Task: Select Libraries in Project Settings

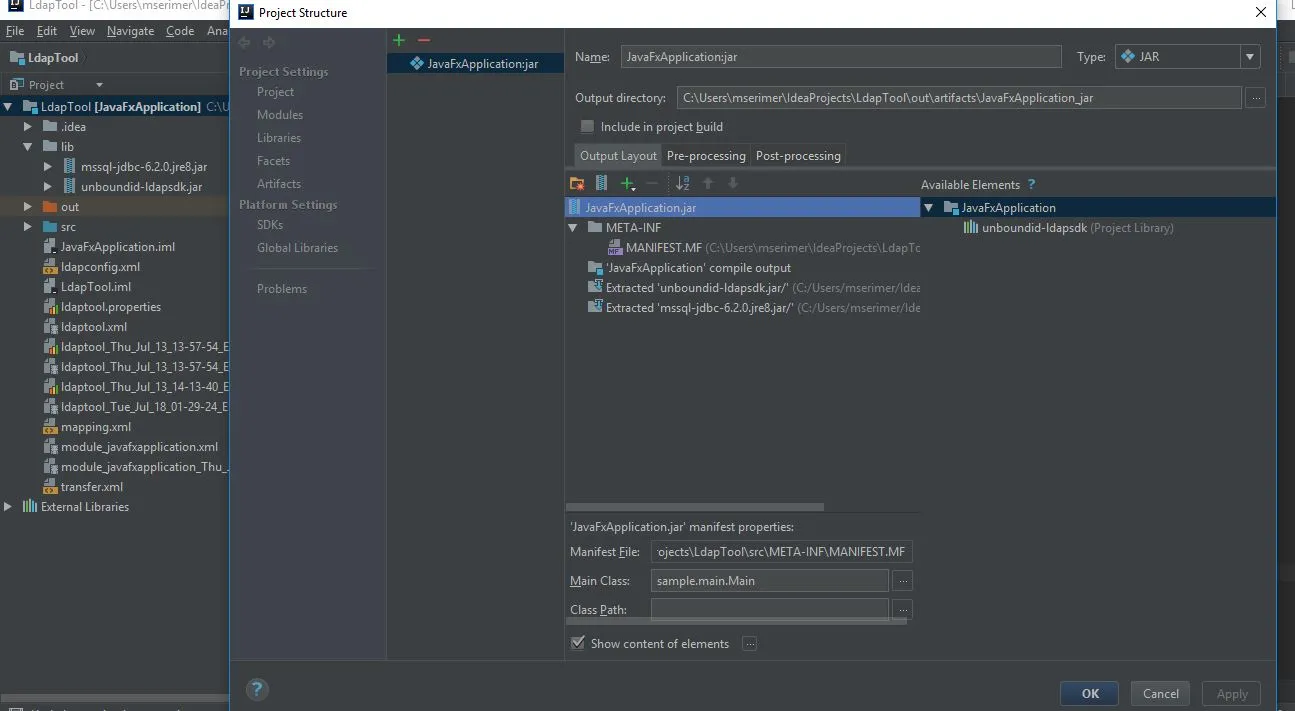Action: click(x=279, y=138)
